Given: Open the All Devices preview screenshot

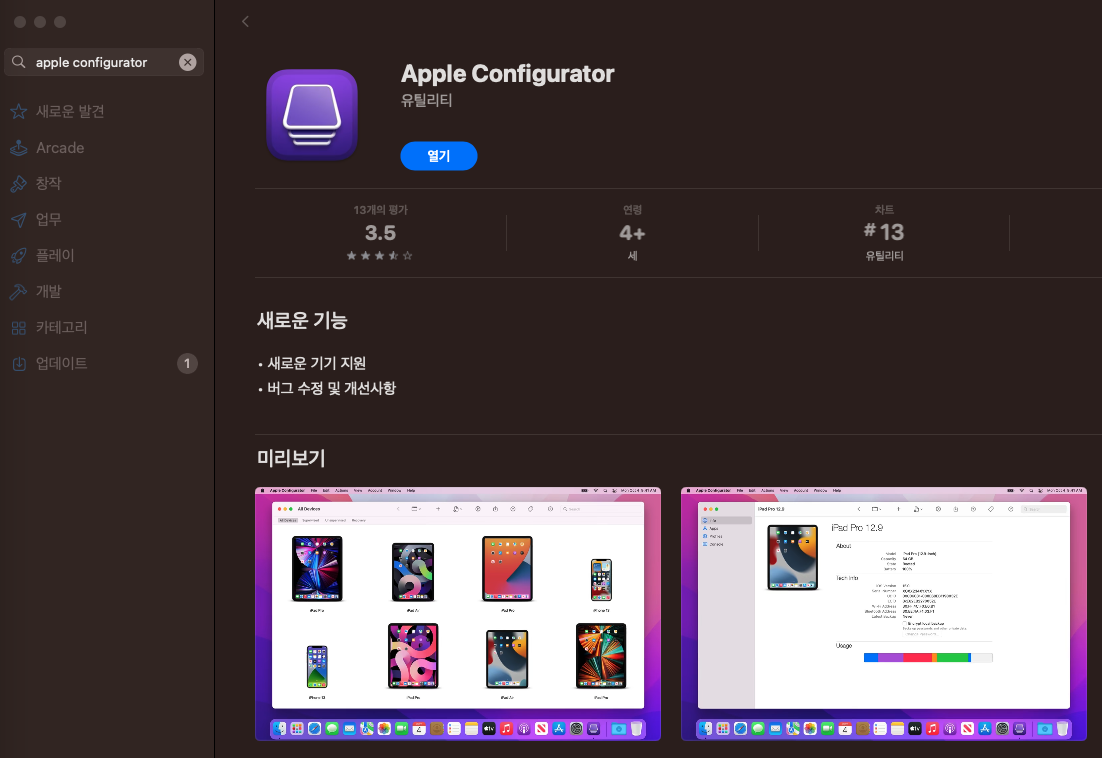Looking at the screenshot, I should pyautogui.click(x=458, y=613).
